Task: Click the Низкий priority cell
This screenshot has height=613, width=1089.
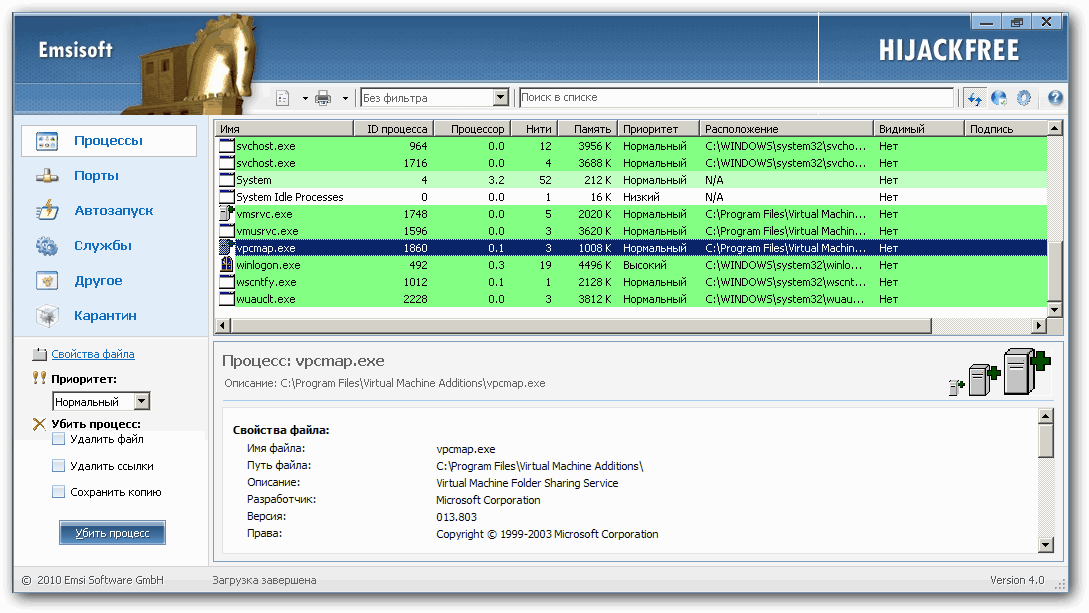Action: click(x=641, y=196)
